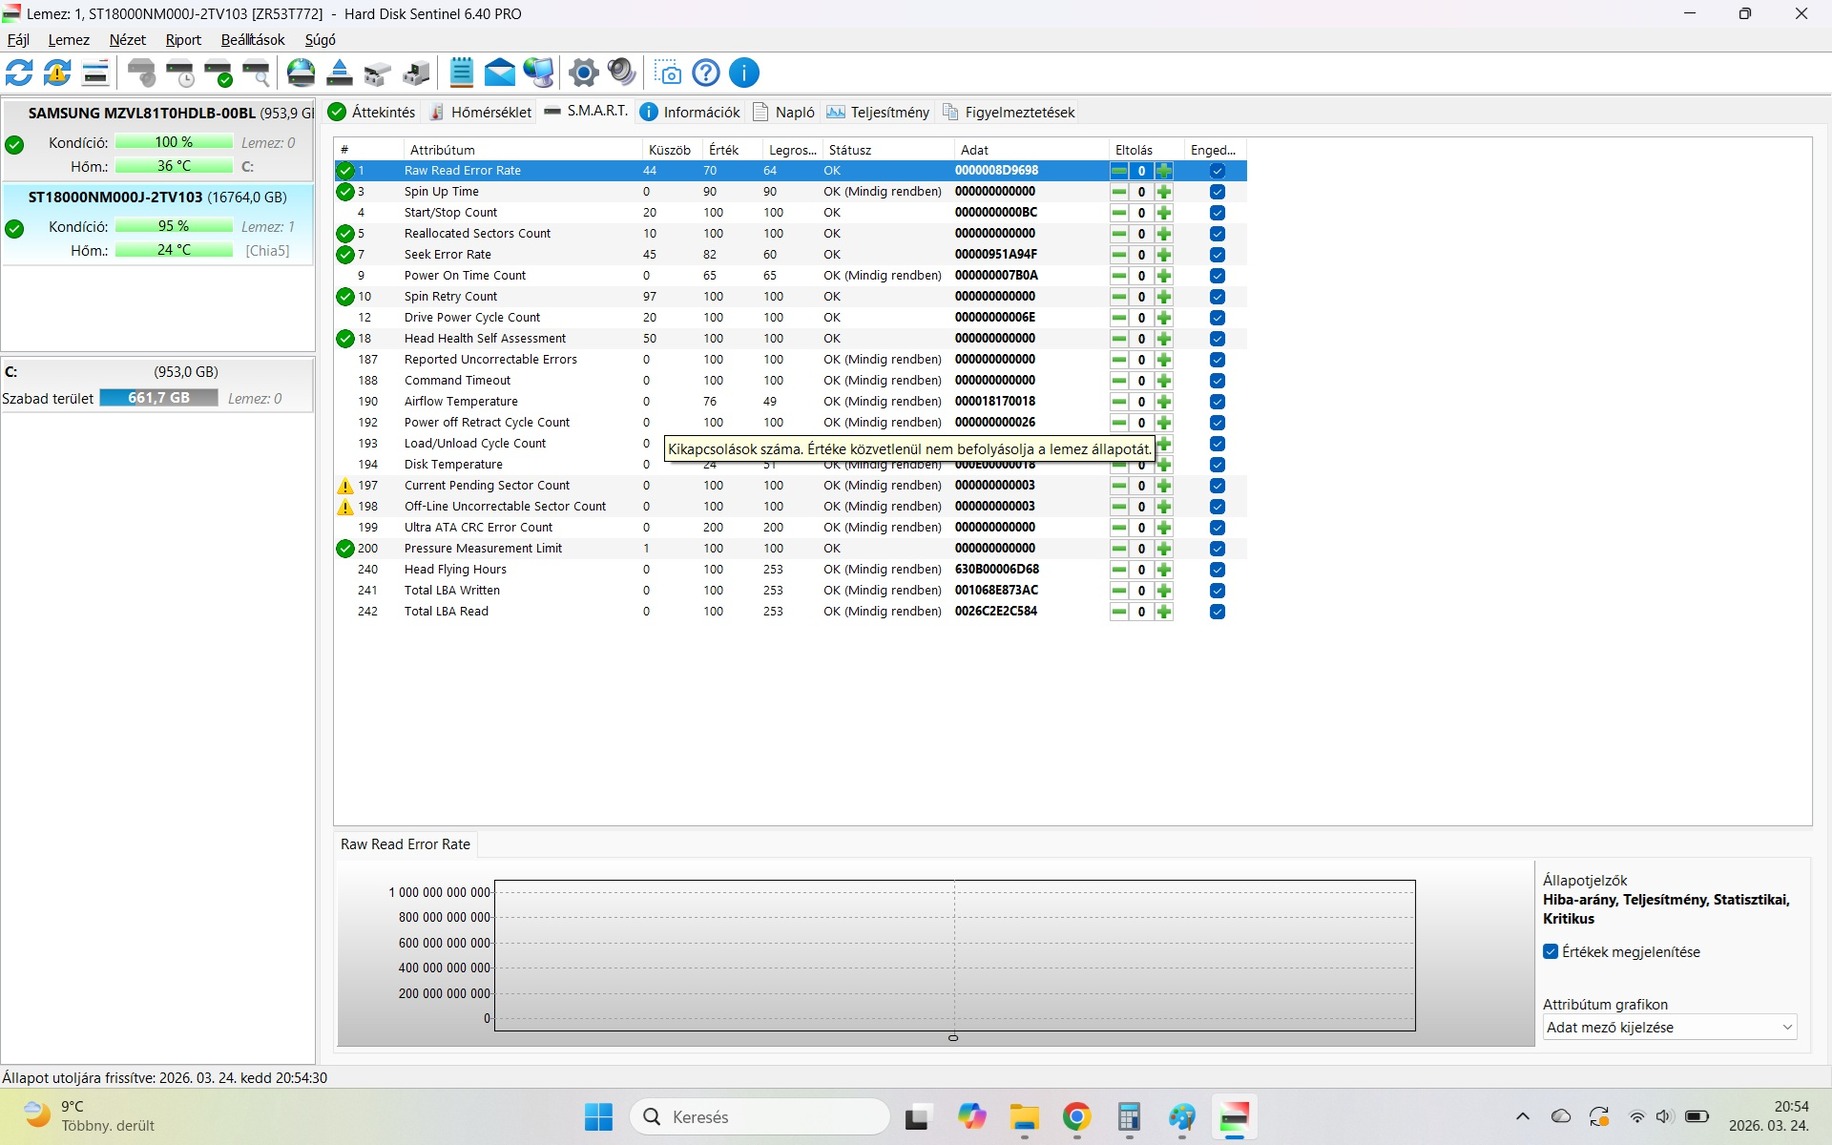Viewport: 1832px width, 1145px height.
Task: Increase offset for Total LBA Written row
Action: point(1164,591)
